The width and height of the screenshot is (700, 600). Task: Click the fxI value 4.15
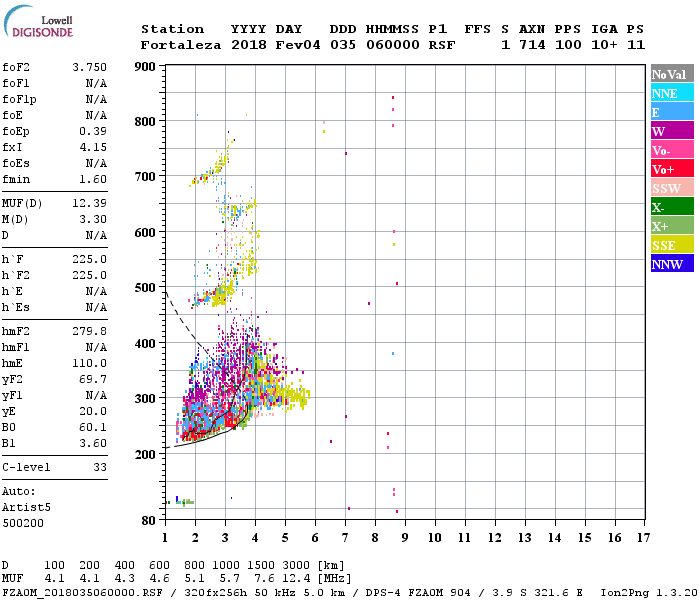click(93, 147)
